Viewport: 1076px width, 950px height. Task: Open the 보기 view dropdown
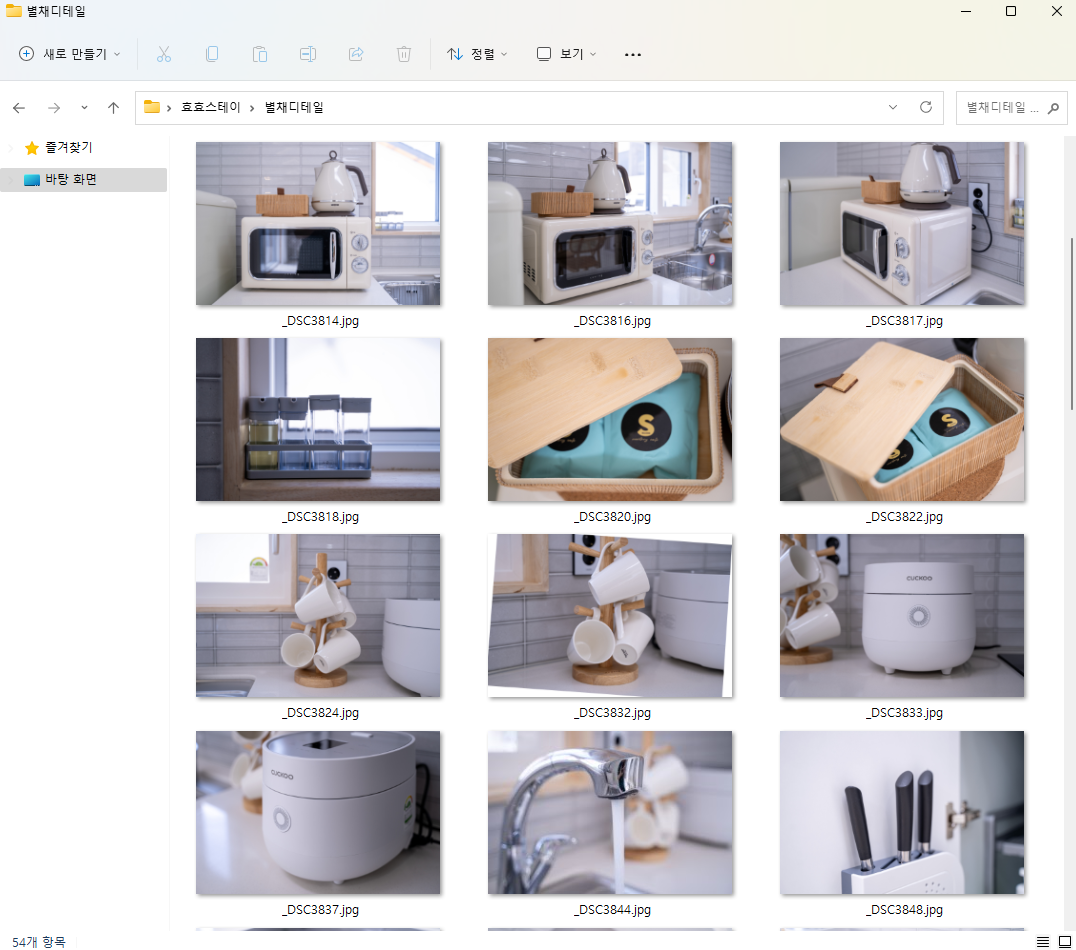(566, 54)
